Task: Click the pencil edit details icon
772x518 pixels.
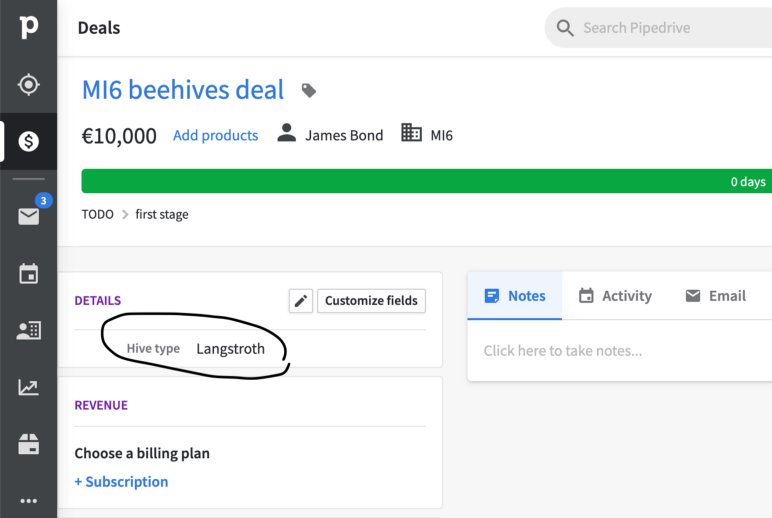Action: (300, 301)
